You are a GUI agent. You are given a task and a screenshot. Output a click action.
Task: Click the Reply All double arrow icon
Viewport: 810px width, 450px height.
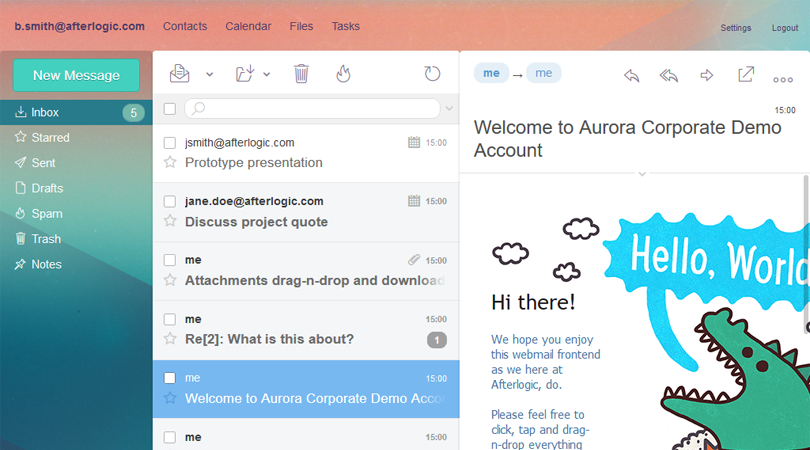(x=669, y=76)
